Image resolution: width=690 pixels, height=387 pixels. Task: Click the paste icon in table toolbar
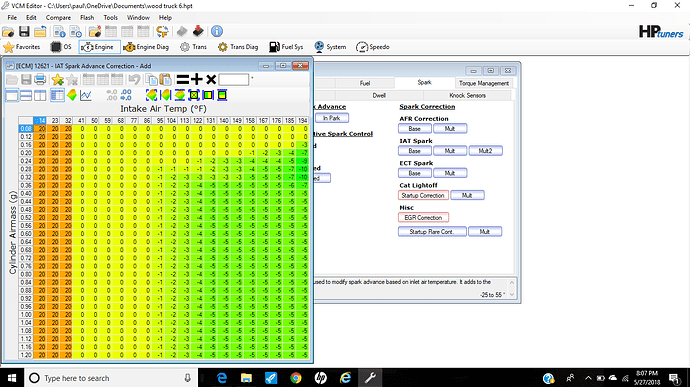[165, 79]
